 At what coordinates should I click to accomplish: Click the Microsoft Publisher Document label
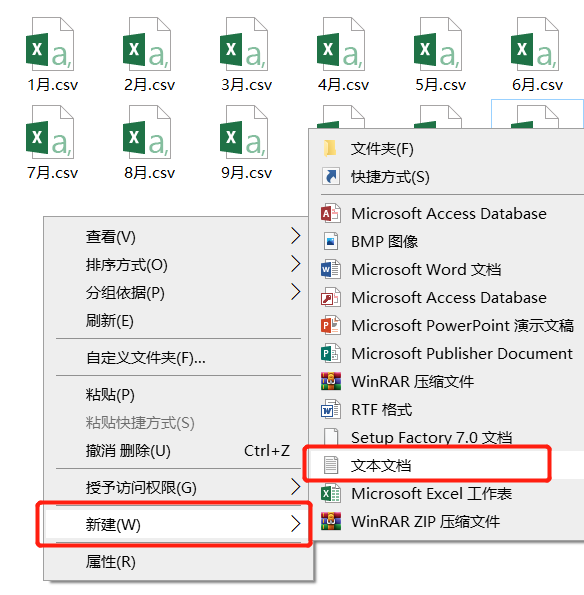pos(462,354)
